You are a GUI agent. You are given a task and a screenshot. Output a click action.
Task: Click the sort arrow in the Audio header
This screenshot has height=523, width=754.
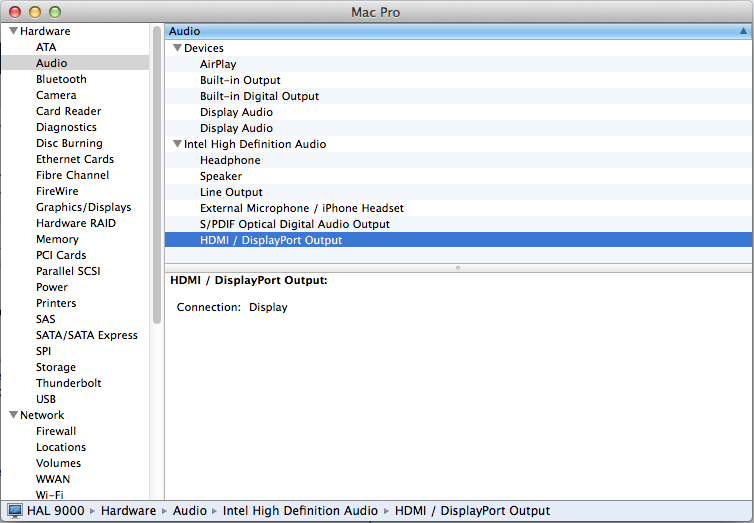[743, 31]
